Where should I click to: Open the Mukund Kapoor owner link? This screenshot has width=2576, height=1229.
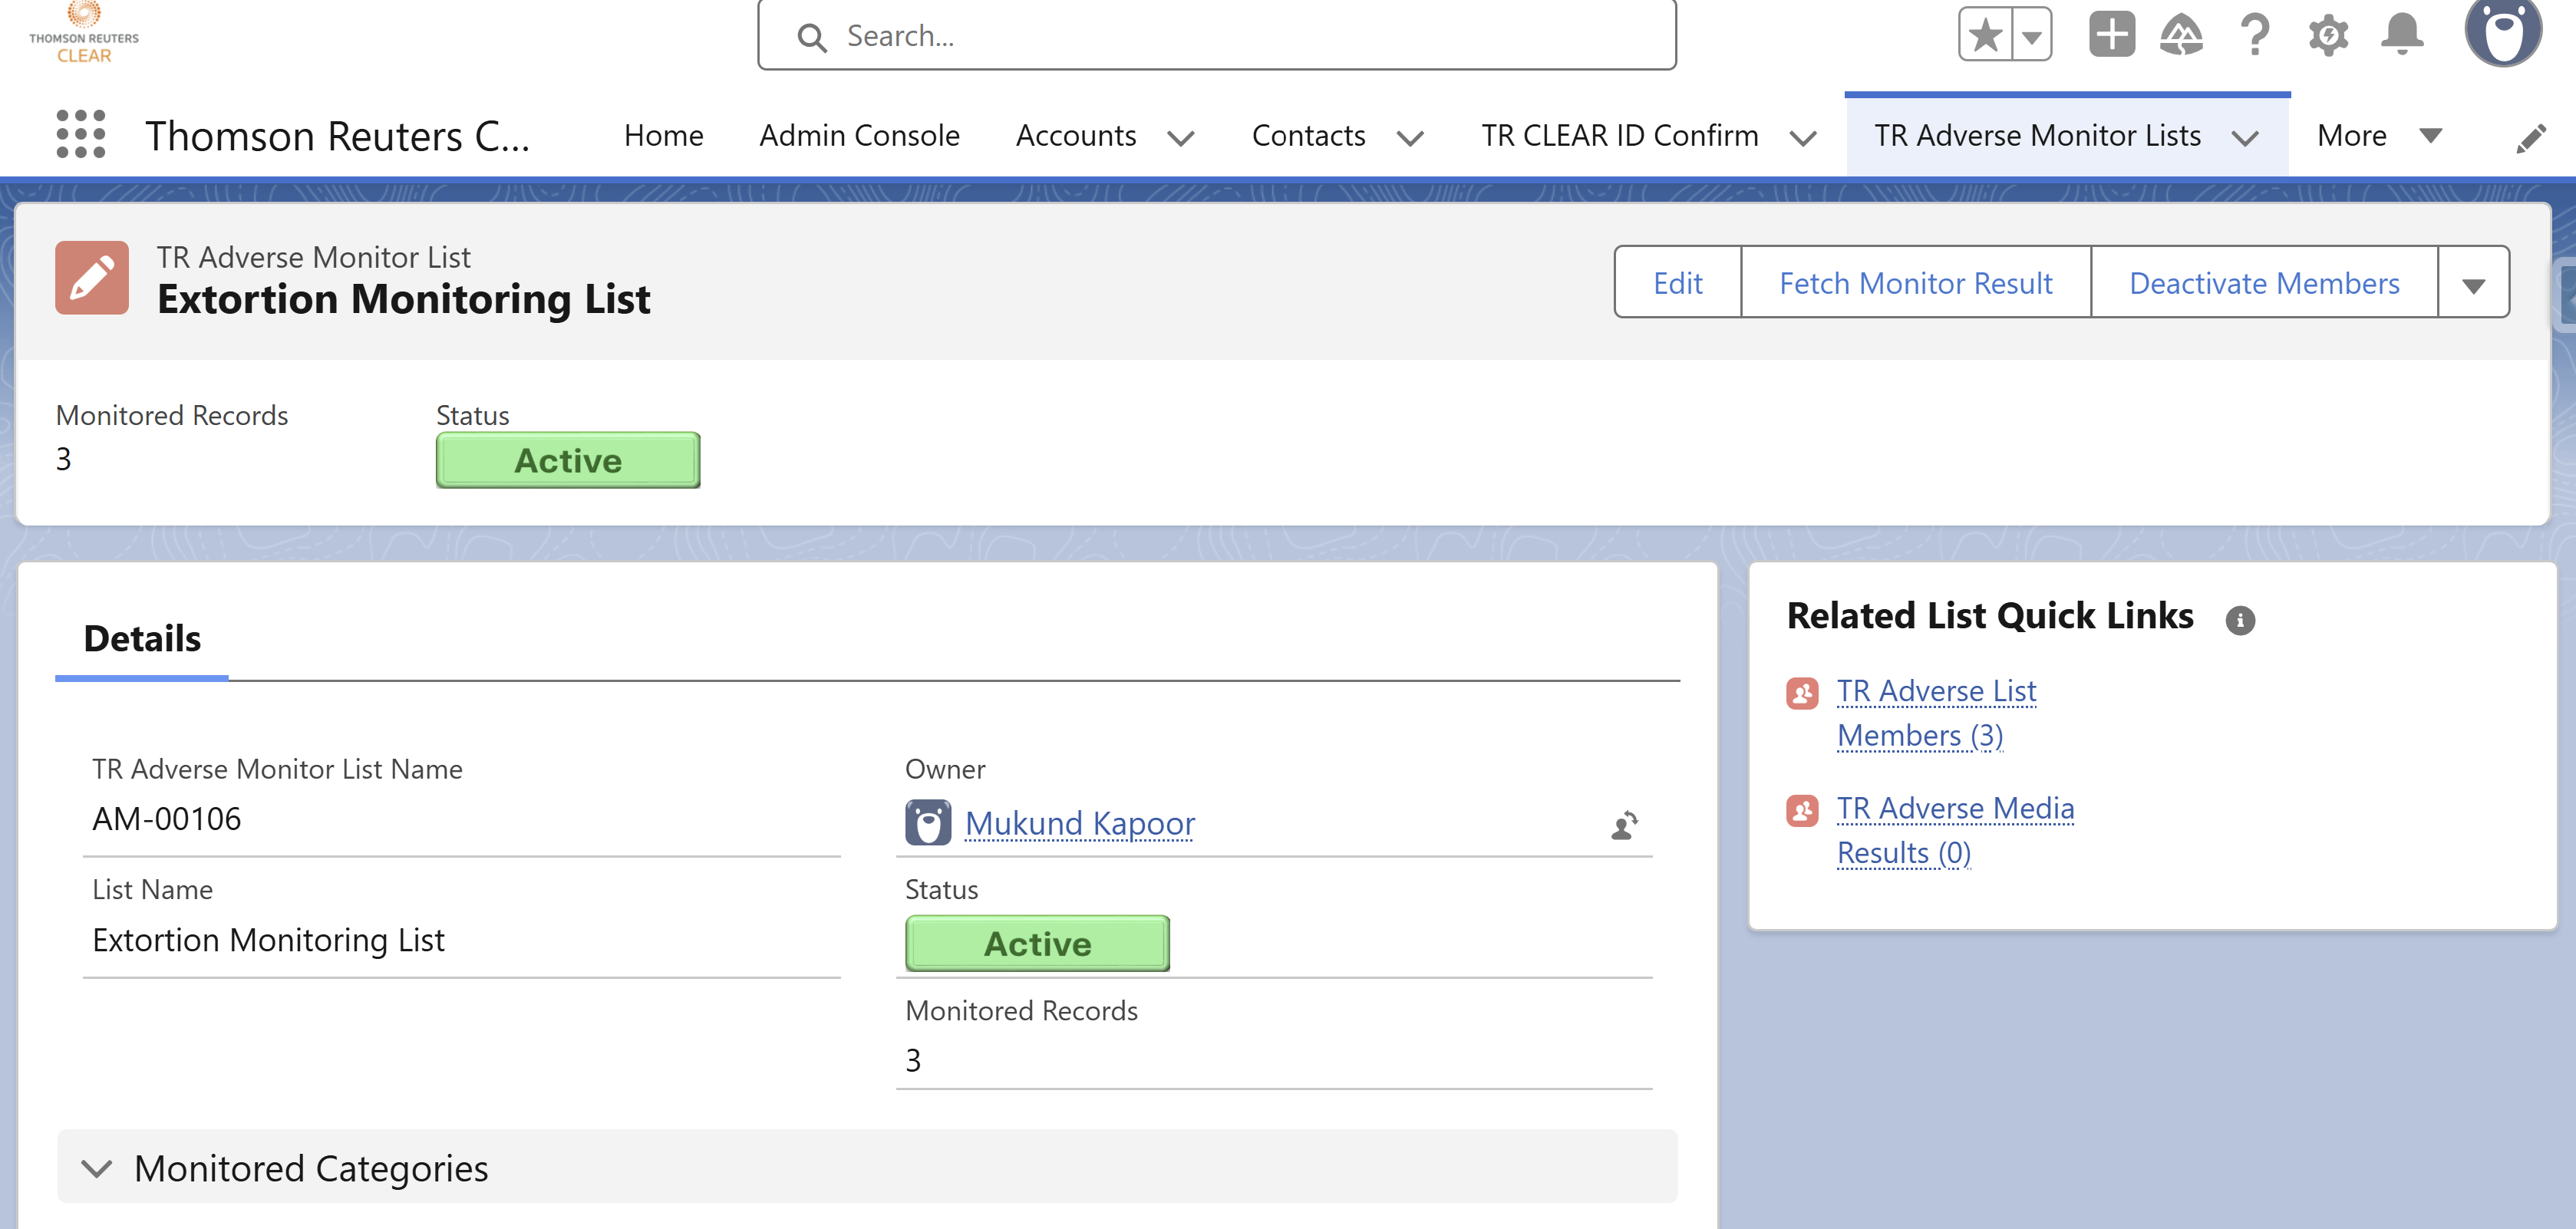1080,823
